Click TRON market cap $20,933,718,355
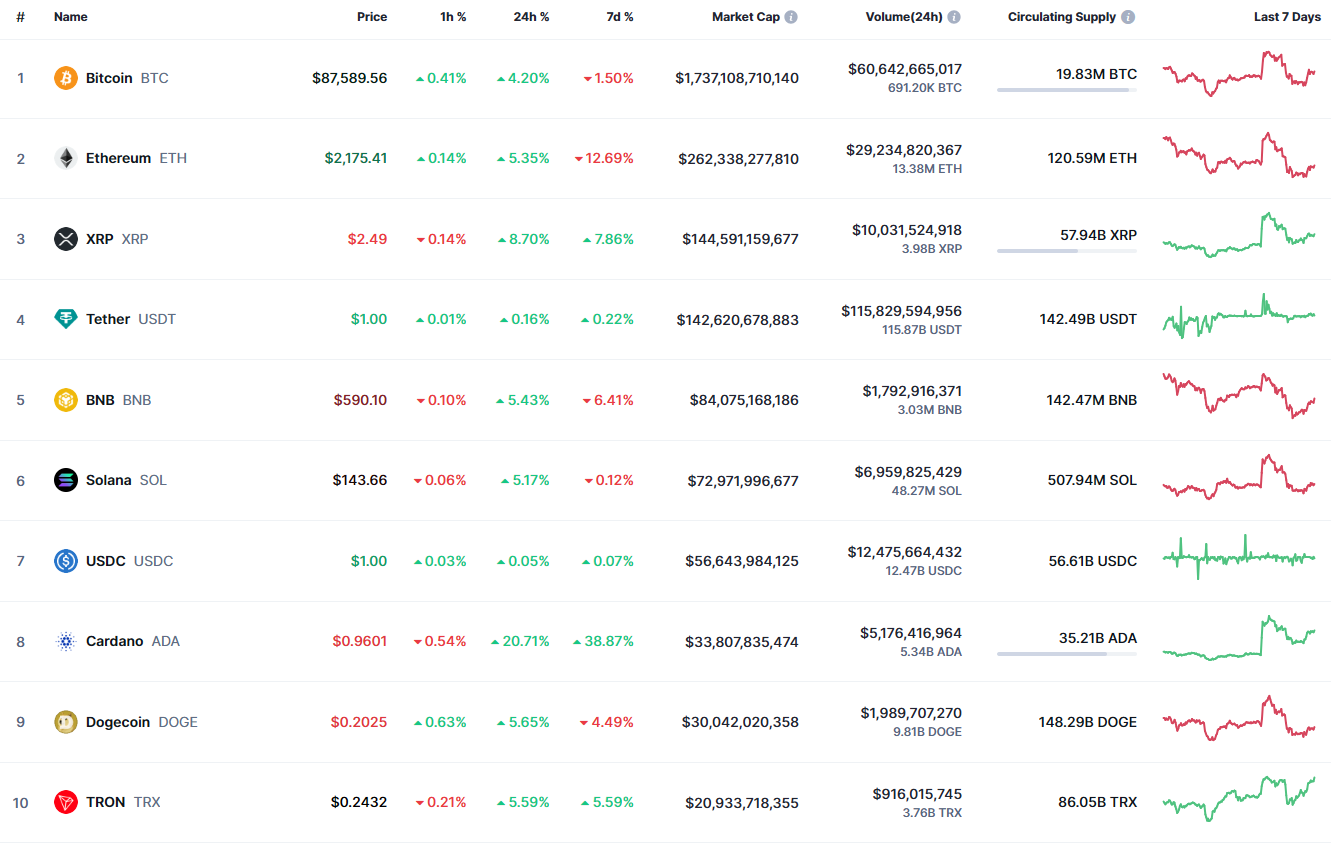 [x=742, y=802]
